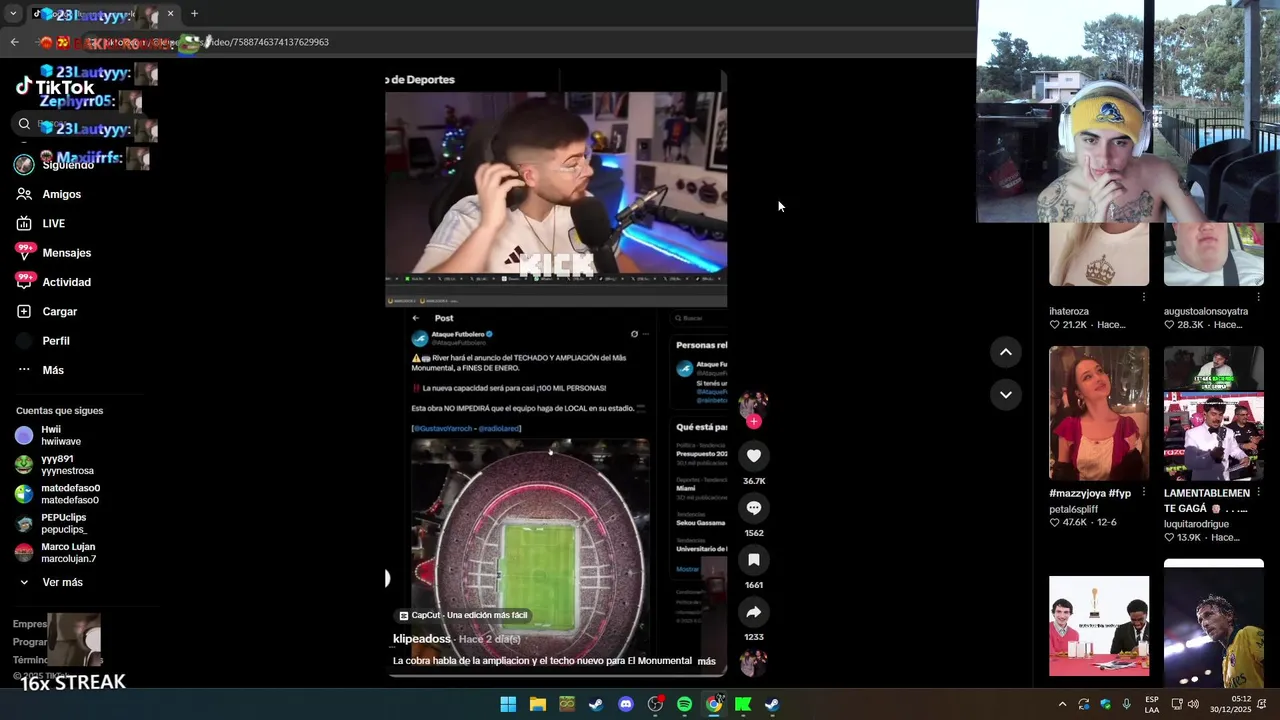This screenshot has width=1280, height=720.
Task: Click the CapCut edición más fácil tag
Action: [463, 615]
